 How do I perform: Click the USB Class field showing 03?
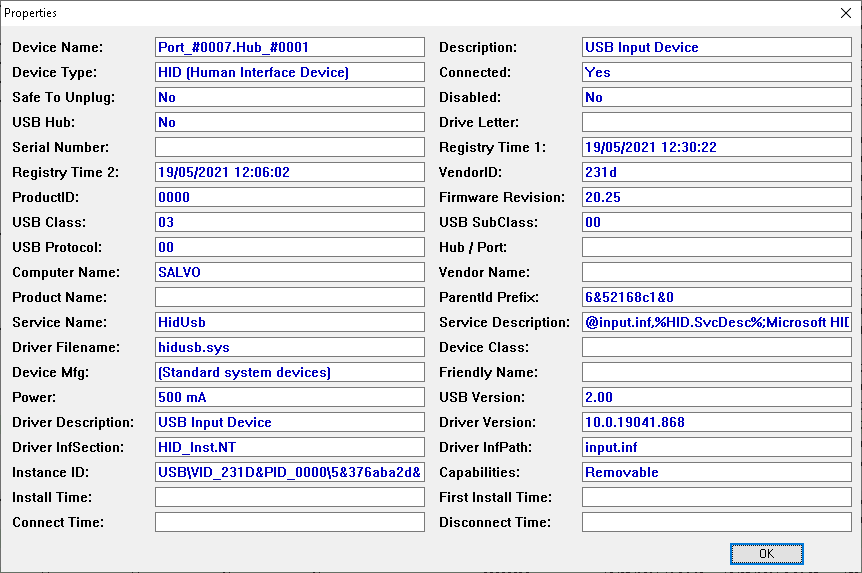pyautogui.click(x=290, y=222)
